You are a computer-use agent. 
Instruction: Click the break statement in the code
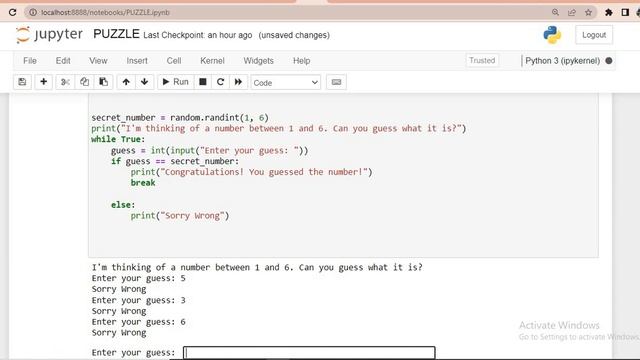coord(143,183)
